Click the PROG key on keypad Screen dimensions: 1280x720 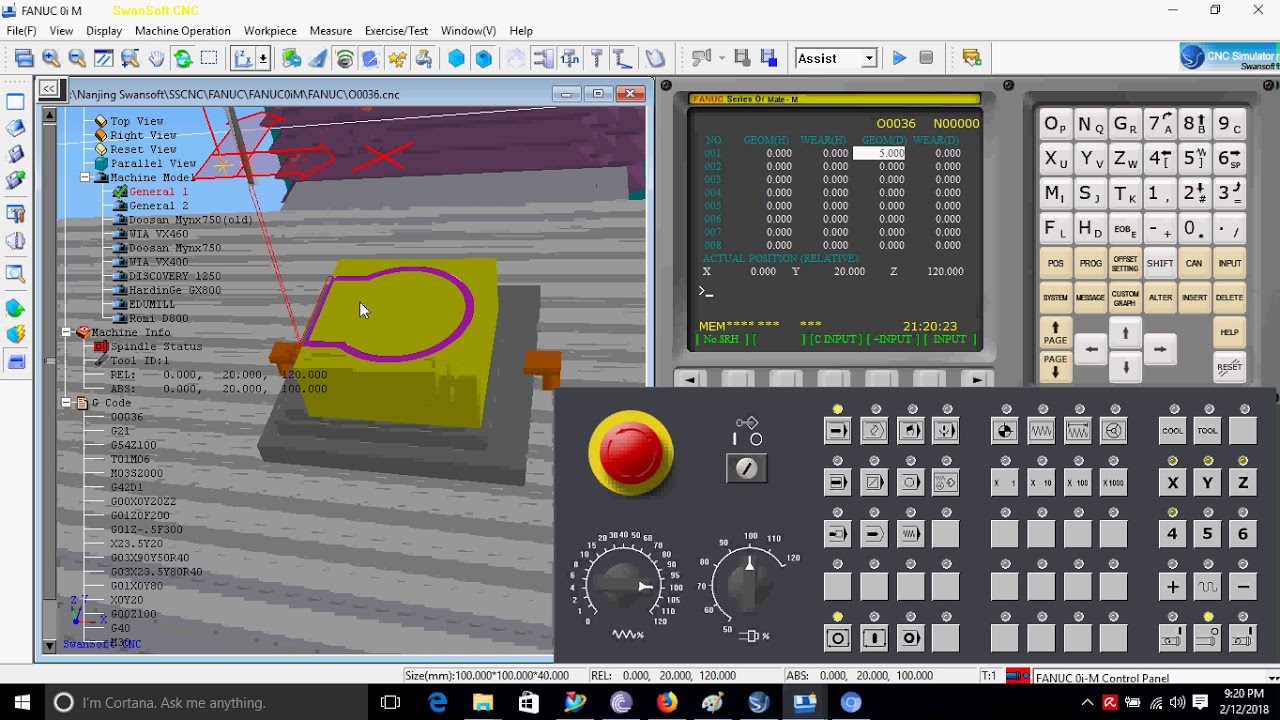1090,264
